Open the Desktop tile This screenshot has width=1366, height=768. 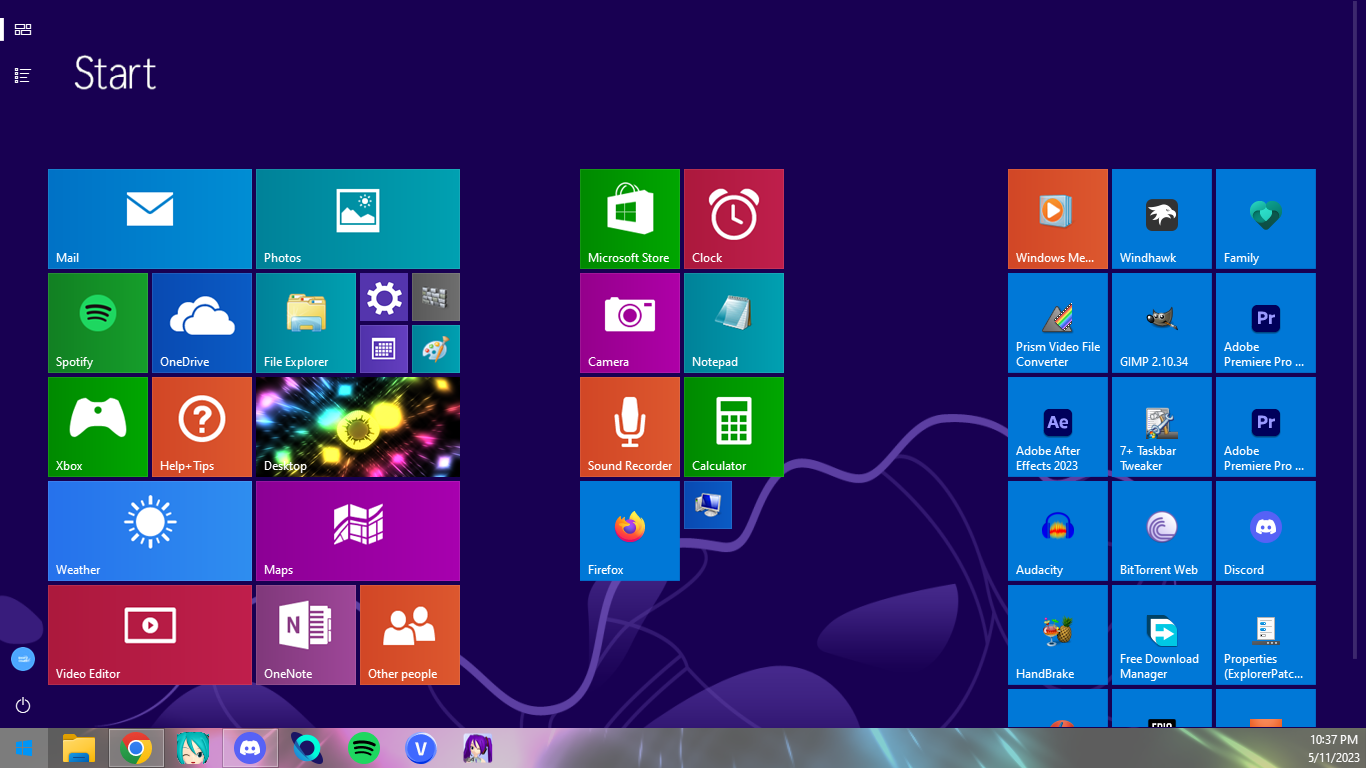358,427
